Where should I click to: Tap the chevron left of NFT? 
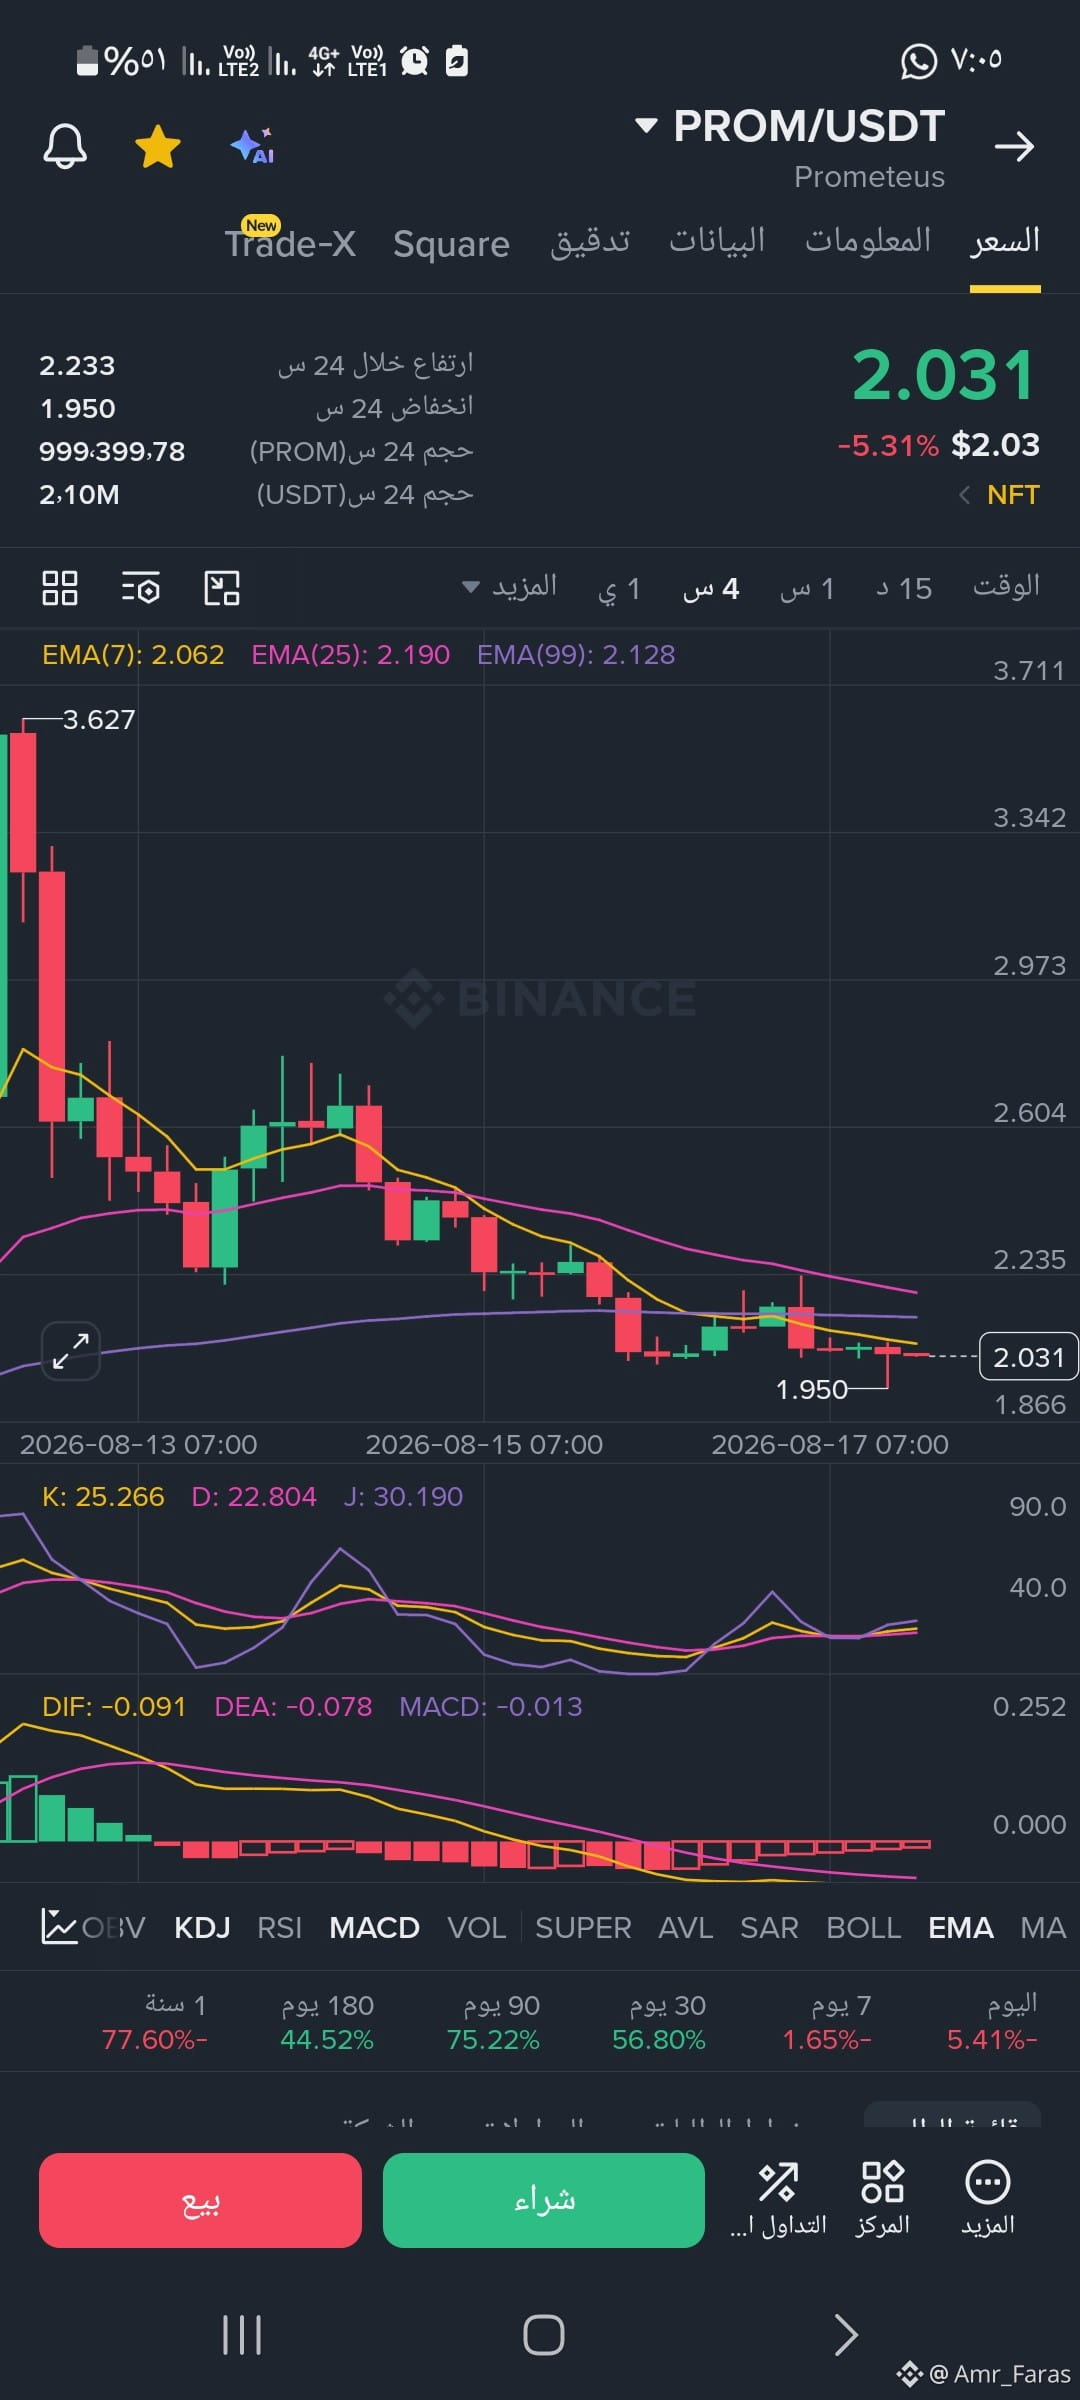click(965, 495)
